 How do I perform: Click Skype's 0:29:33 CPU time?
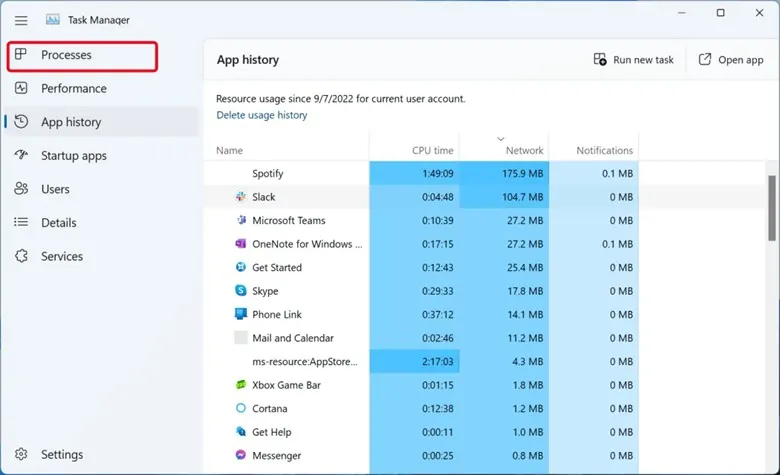coord(438,290)
